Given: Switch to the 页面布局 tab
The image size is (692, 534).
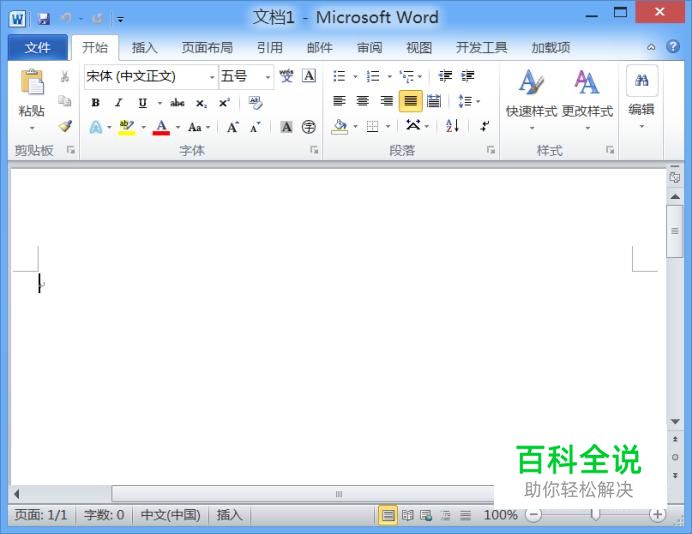Looking at the screenshot, I should (x=207, y=47).
